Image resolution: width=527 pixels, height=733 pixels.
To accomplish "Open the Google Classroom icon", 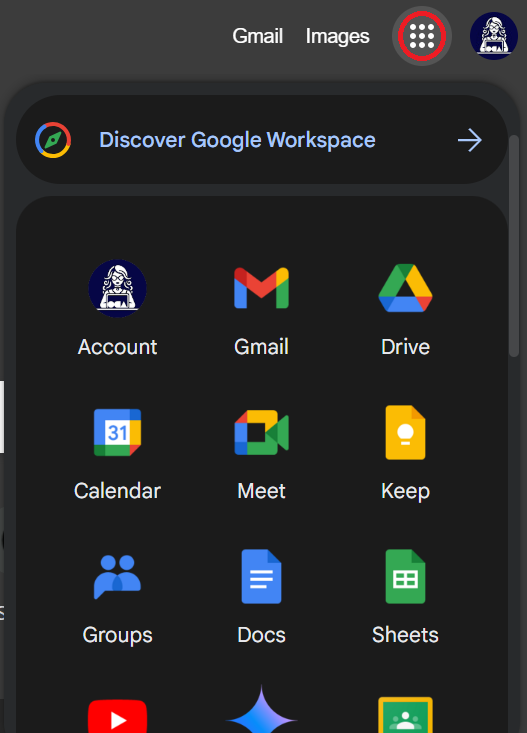I will click(405, 715).
